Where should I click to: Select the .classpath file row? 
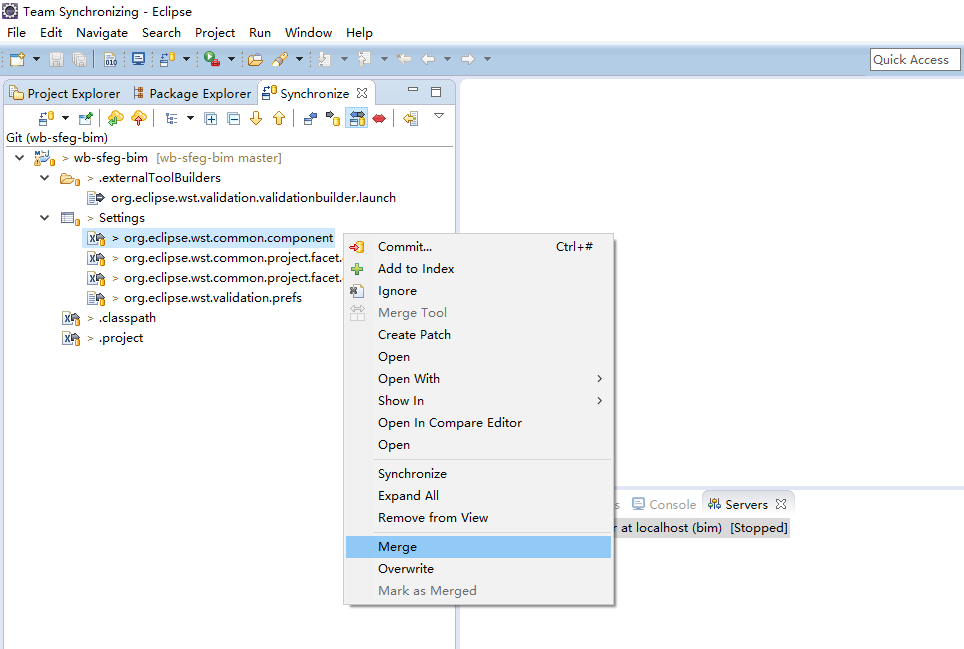click(x=109, y=318)
